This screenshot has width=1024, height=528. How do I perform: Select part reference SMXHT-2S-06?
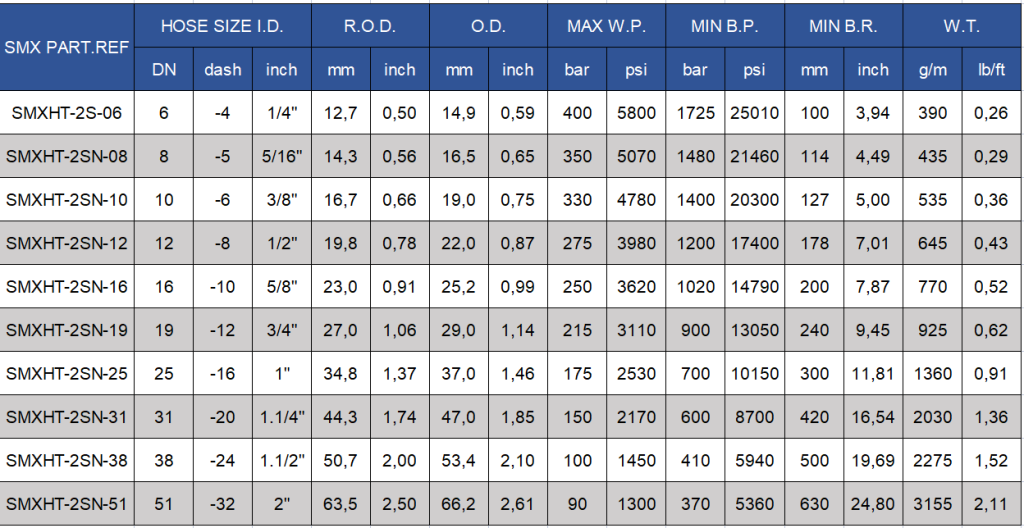point(67,113)
